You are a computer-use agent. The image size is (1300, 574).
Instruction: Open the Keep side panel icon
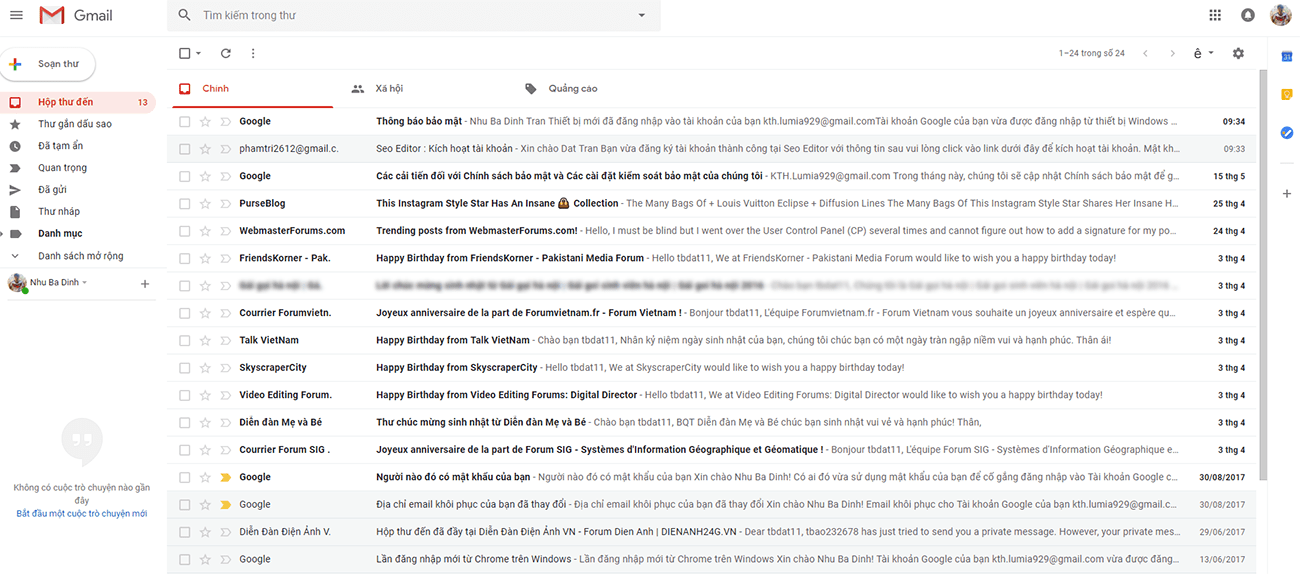point(1287,94)
